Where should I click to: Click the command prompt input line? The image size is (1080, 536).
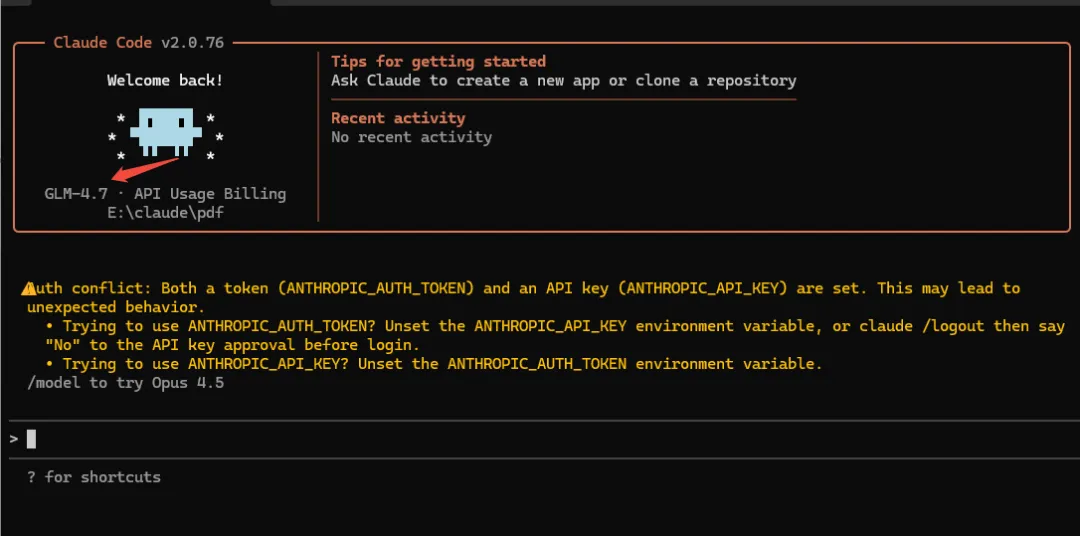pyautogui.click(x=544, y=439)
